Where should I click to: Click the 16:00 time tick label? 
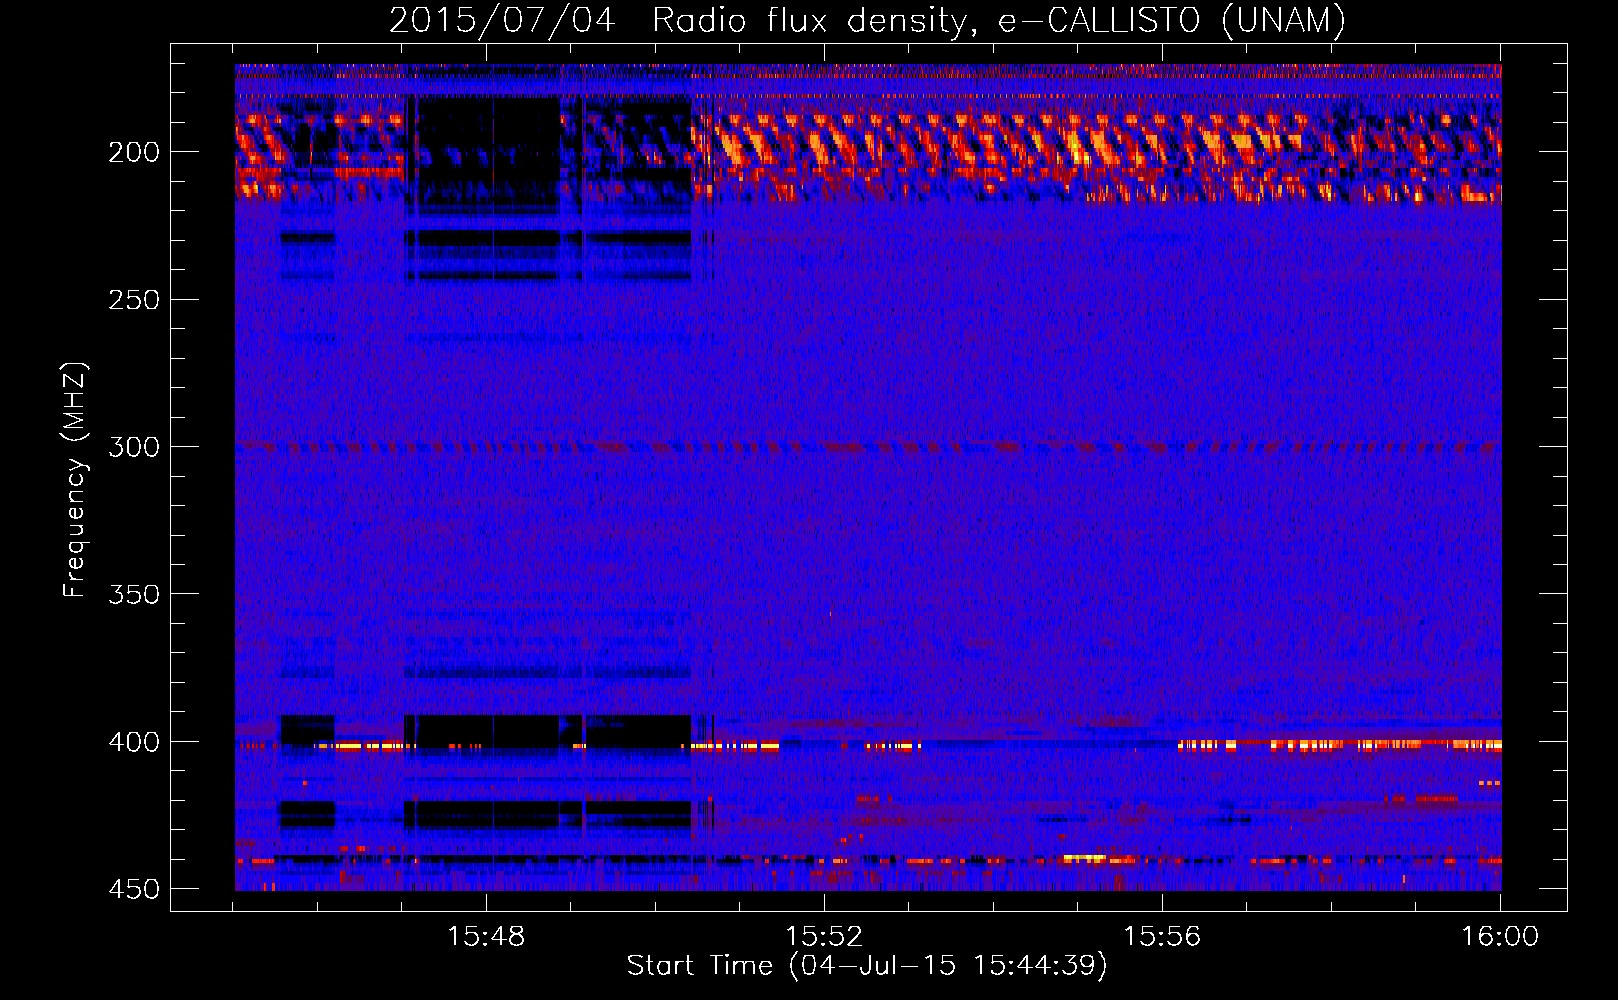pos(1500,936)
